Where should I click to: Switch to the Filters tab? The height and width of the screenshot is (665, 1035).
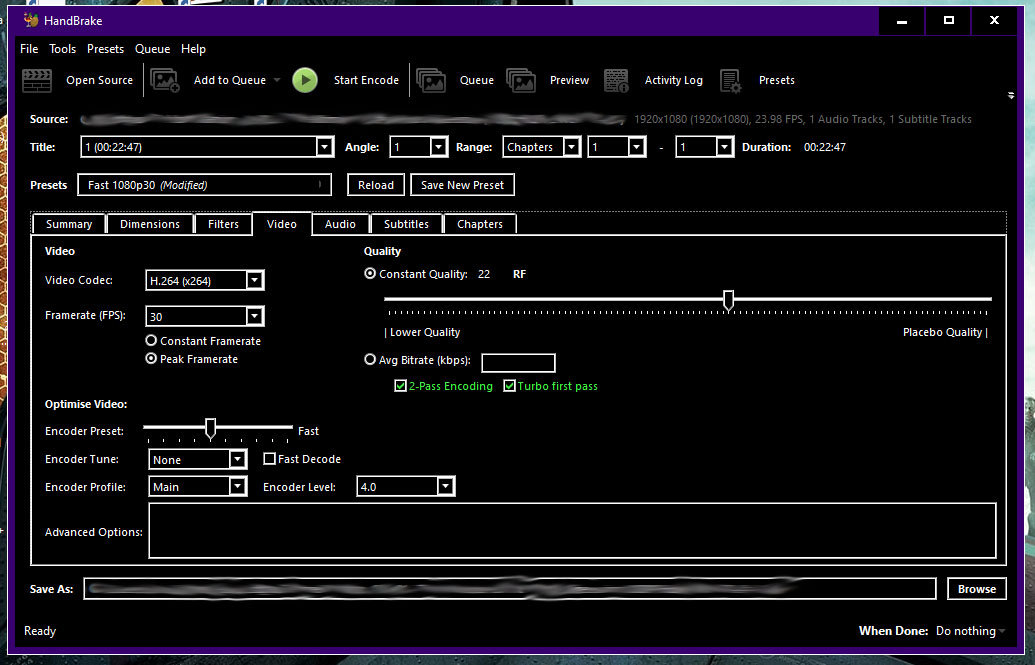[x=223, y=225]
